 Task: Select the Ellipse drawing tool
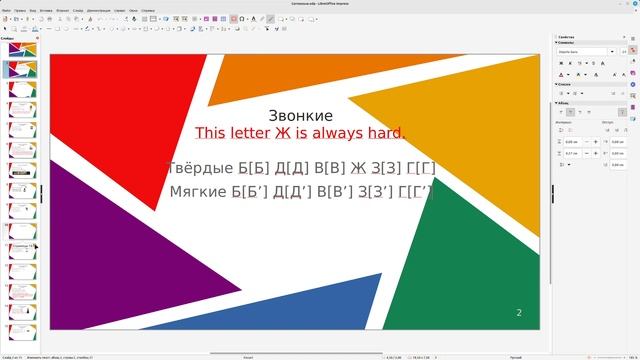point(66,29)
